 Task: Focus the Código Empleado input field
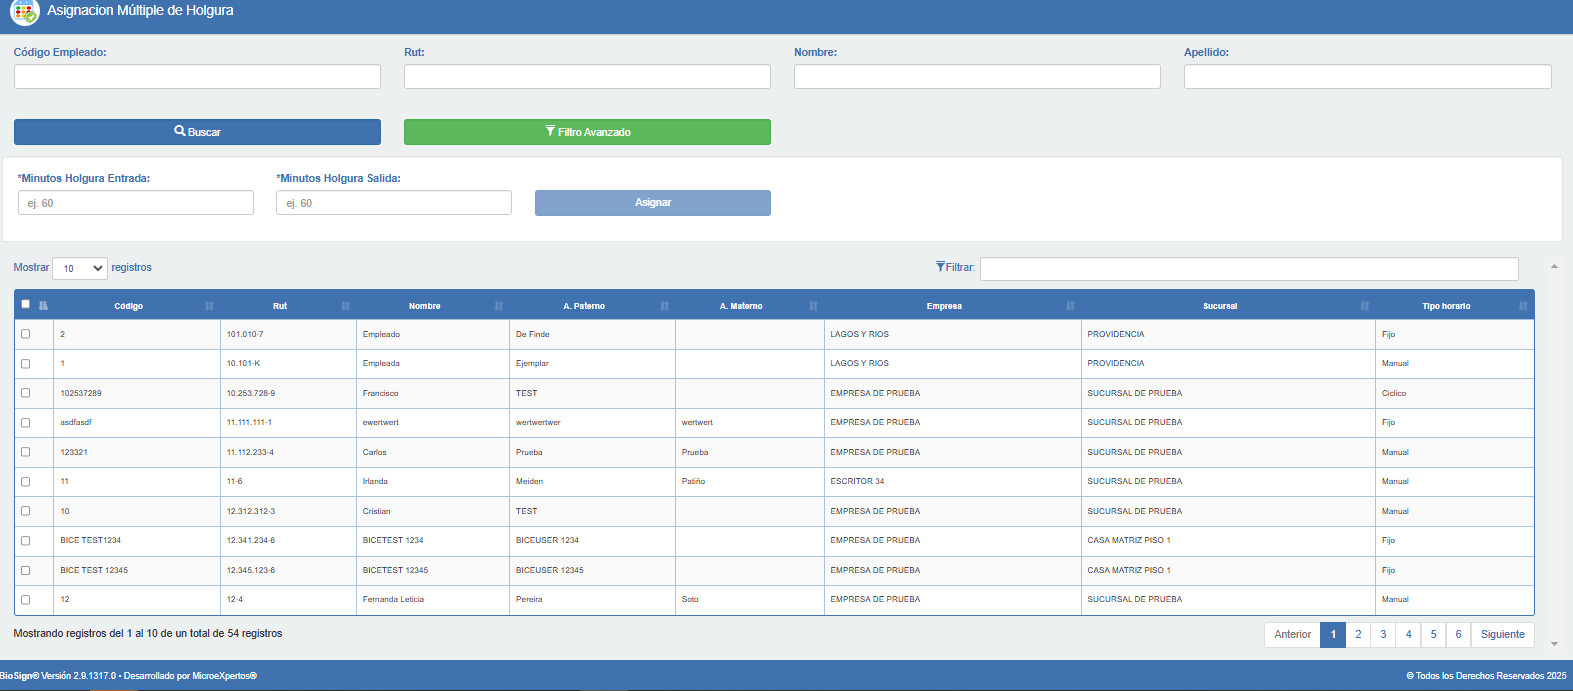pos(197,77)
